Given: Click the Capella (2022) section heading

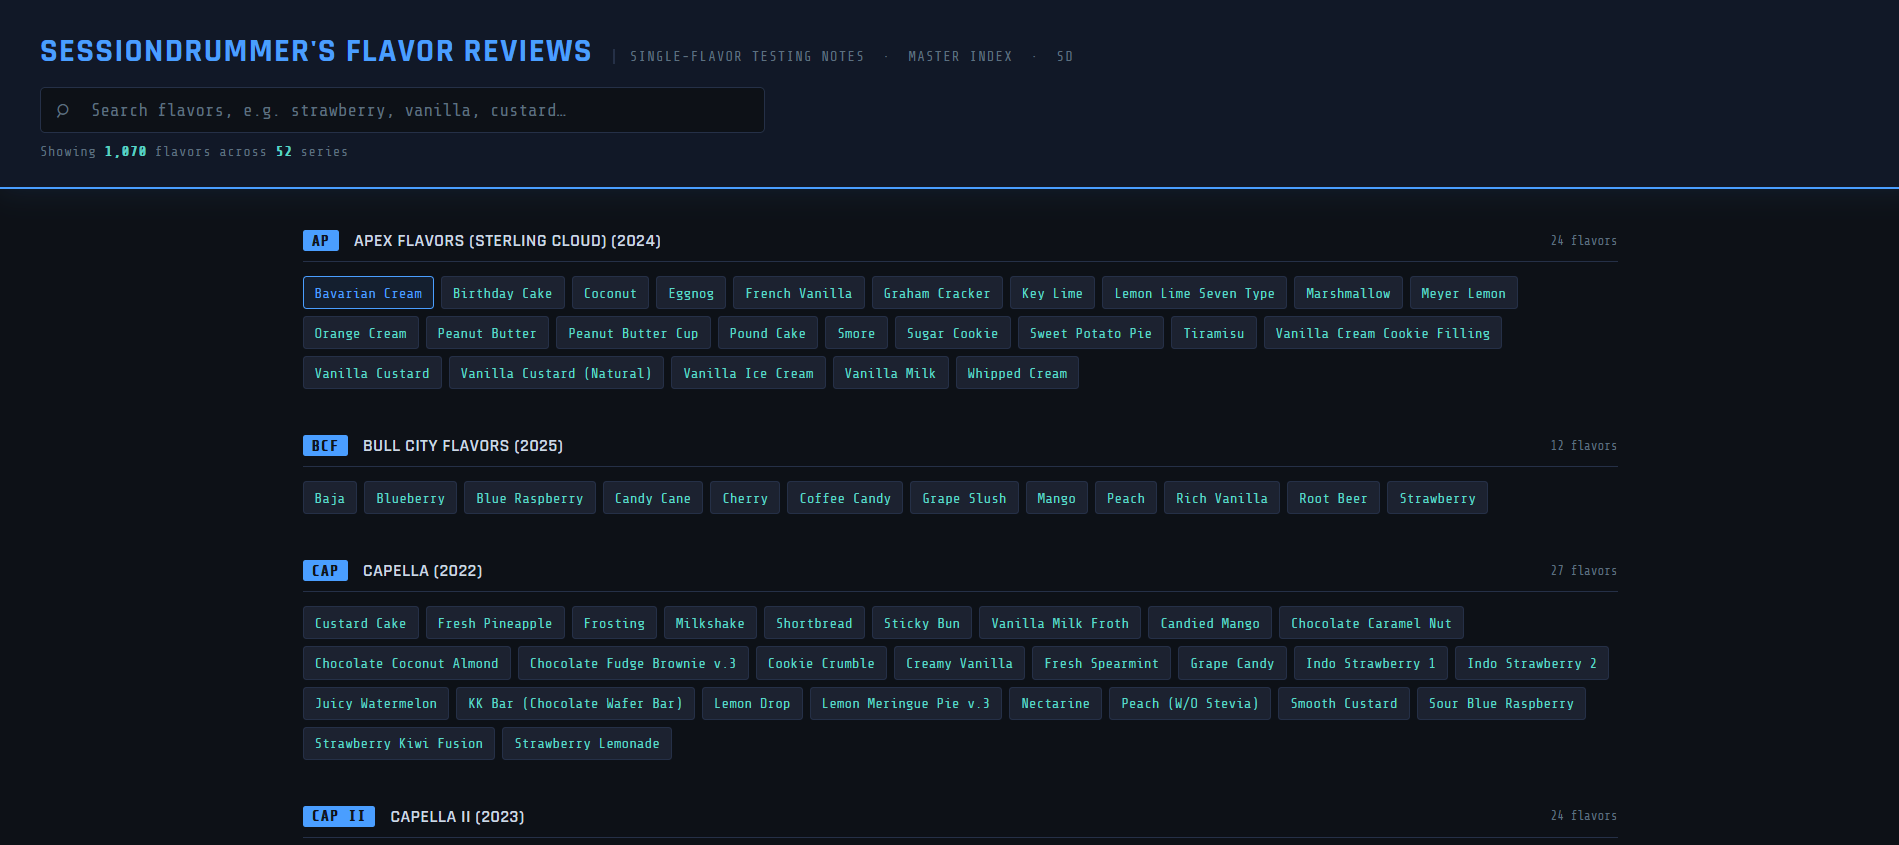Looking at the screenshot, I should click(422, 571).
